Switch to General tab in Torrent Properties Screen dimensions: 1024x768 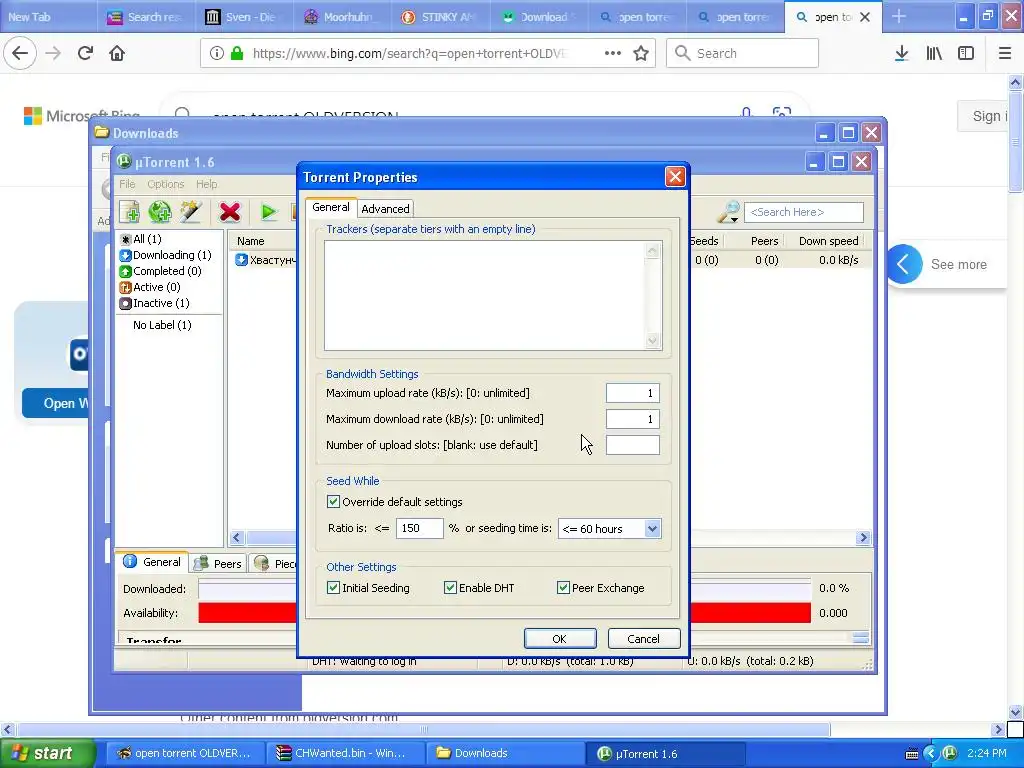(330, 207)
